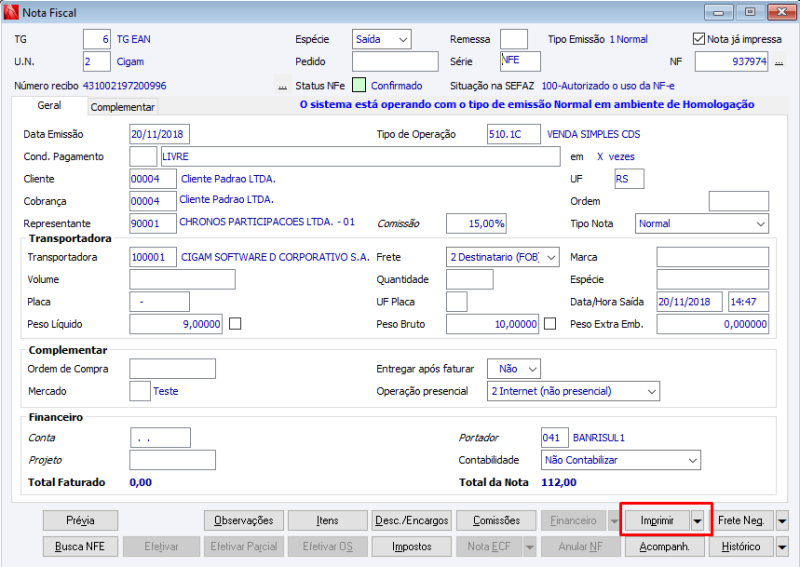This screenshot has height=567, width=800.
Task: Click the Acompanh. button
Action: [x=664, y=547]
